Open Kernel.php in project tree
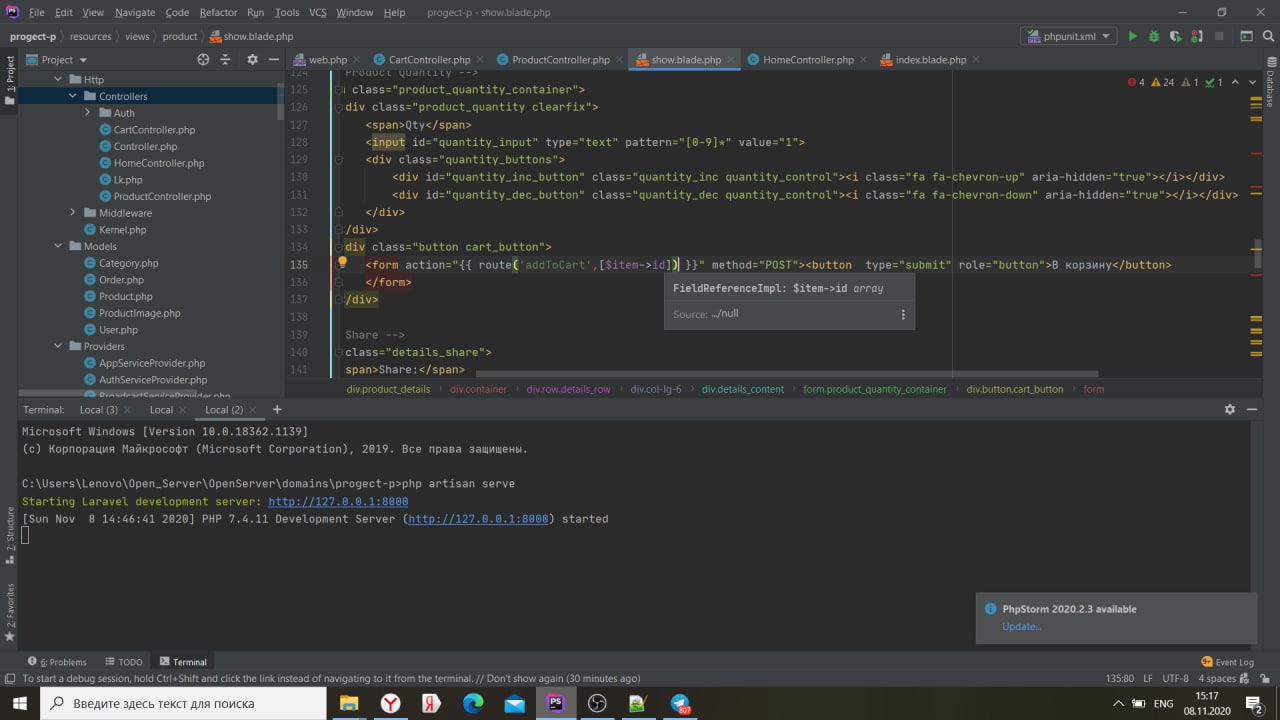 (122, 230)
